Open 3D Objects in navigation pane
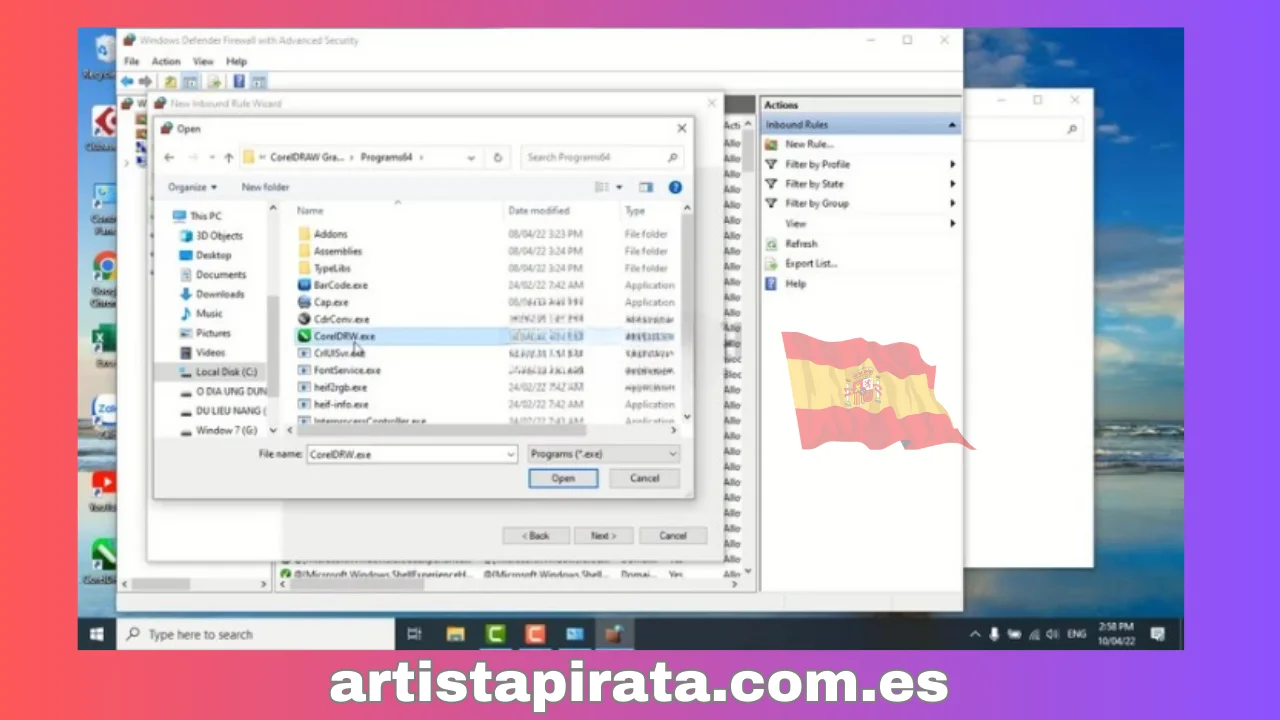 [x=219, y=236]
